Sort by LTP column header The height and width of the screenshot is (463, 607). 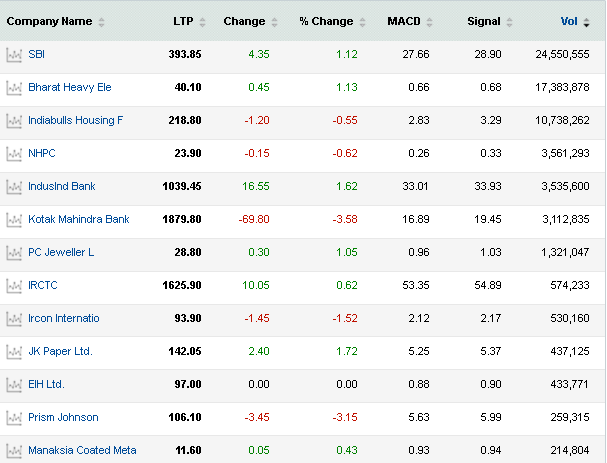point(182,21)
